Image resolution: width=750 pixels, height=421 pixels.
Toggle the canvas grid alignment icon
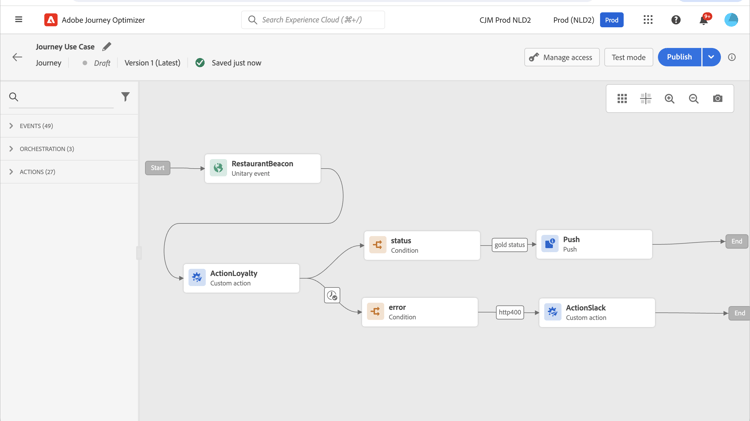[x=646, y=99]
